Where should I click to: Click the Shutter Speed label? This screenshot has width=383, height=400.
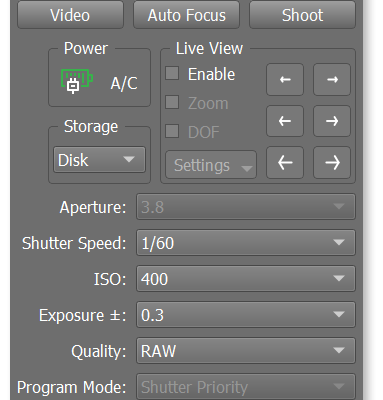pyautogui.click(x=74, y=243)
